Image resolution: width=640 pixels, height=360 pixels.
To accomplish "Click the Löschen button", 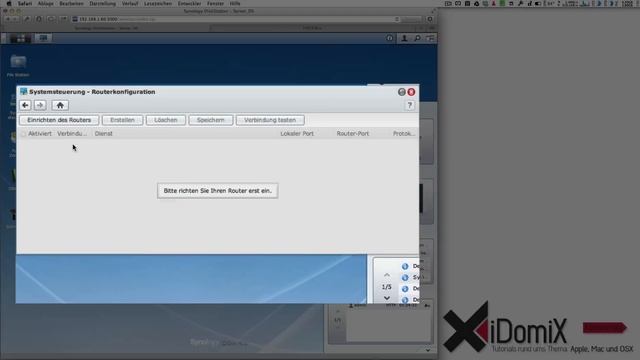I will (x=166, y=120).
